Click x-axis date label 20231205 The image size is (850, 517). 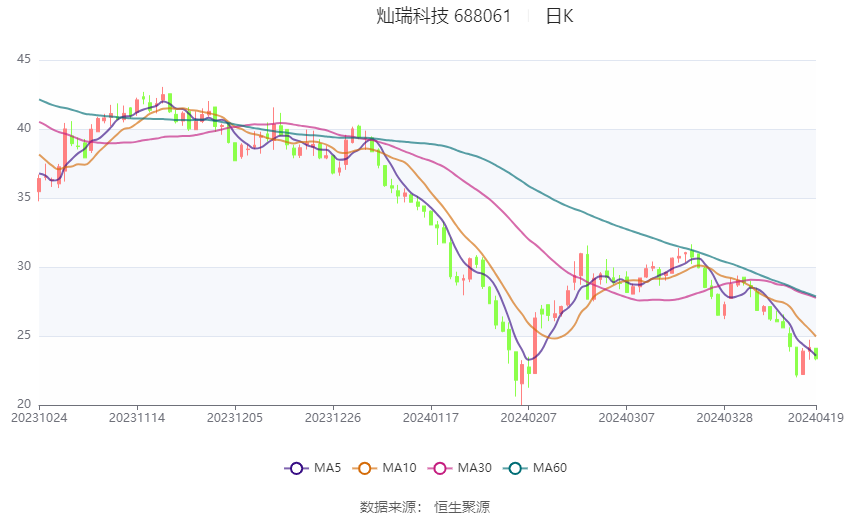235,418
